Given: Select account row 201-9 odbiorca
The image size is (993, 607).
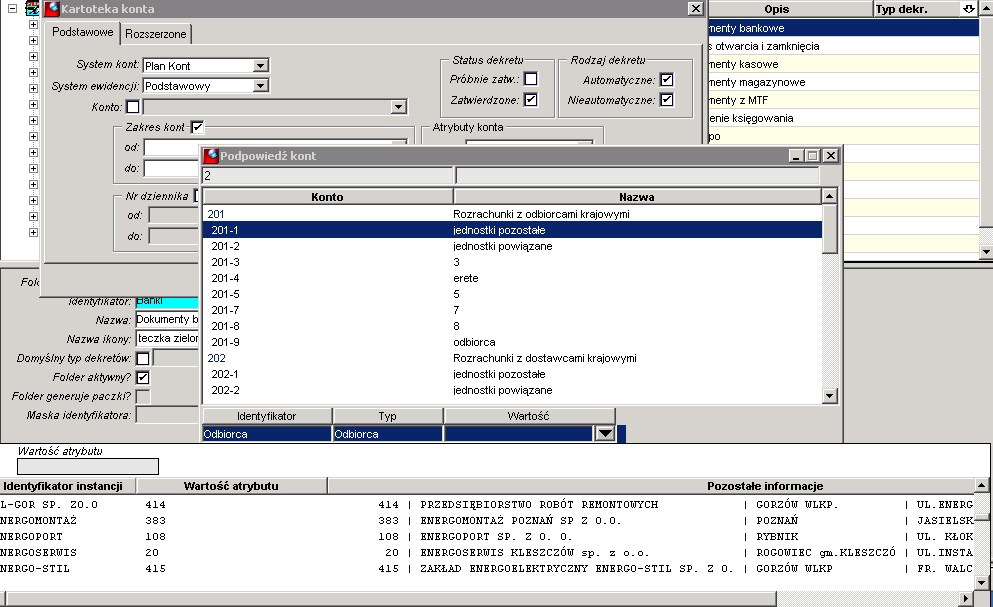Looking at the screenshot, I should pos(512,342).
